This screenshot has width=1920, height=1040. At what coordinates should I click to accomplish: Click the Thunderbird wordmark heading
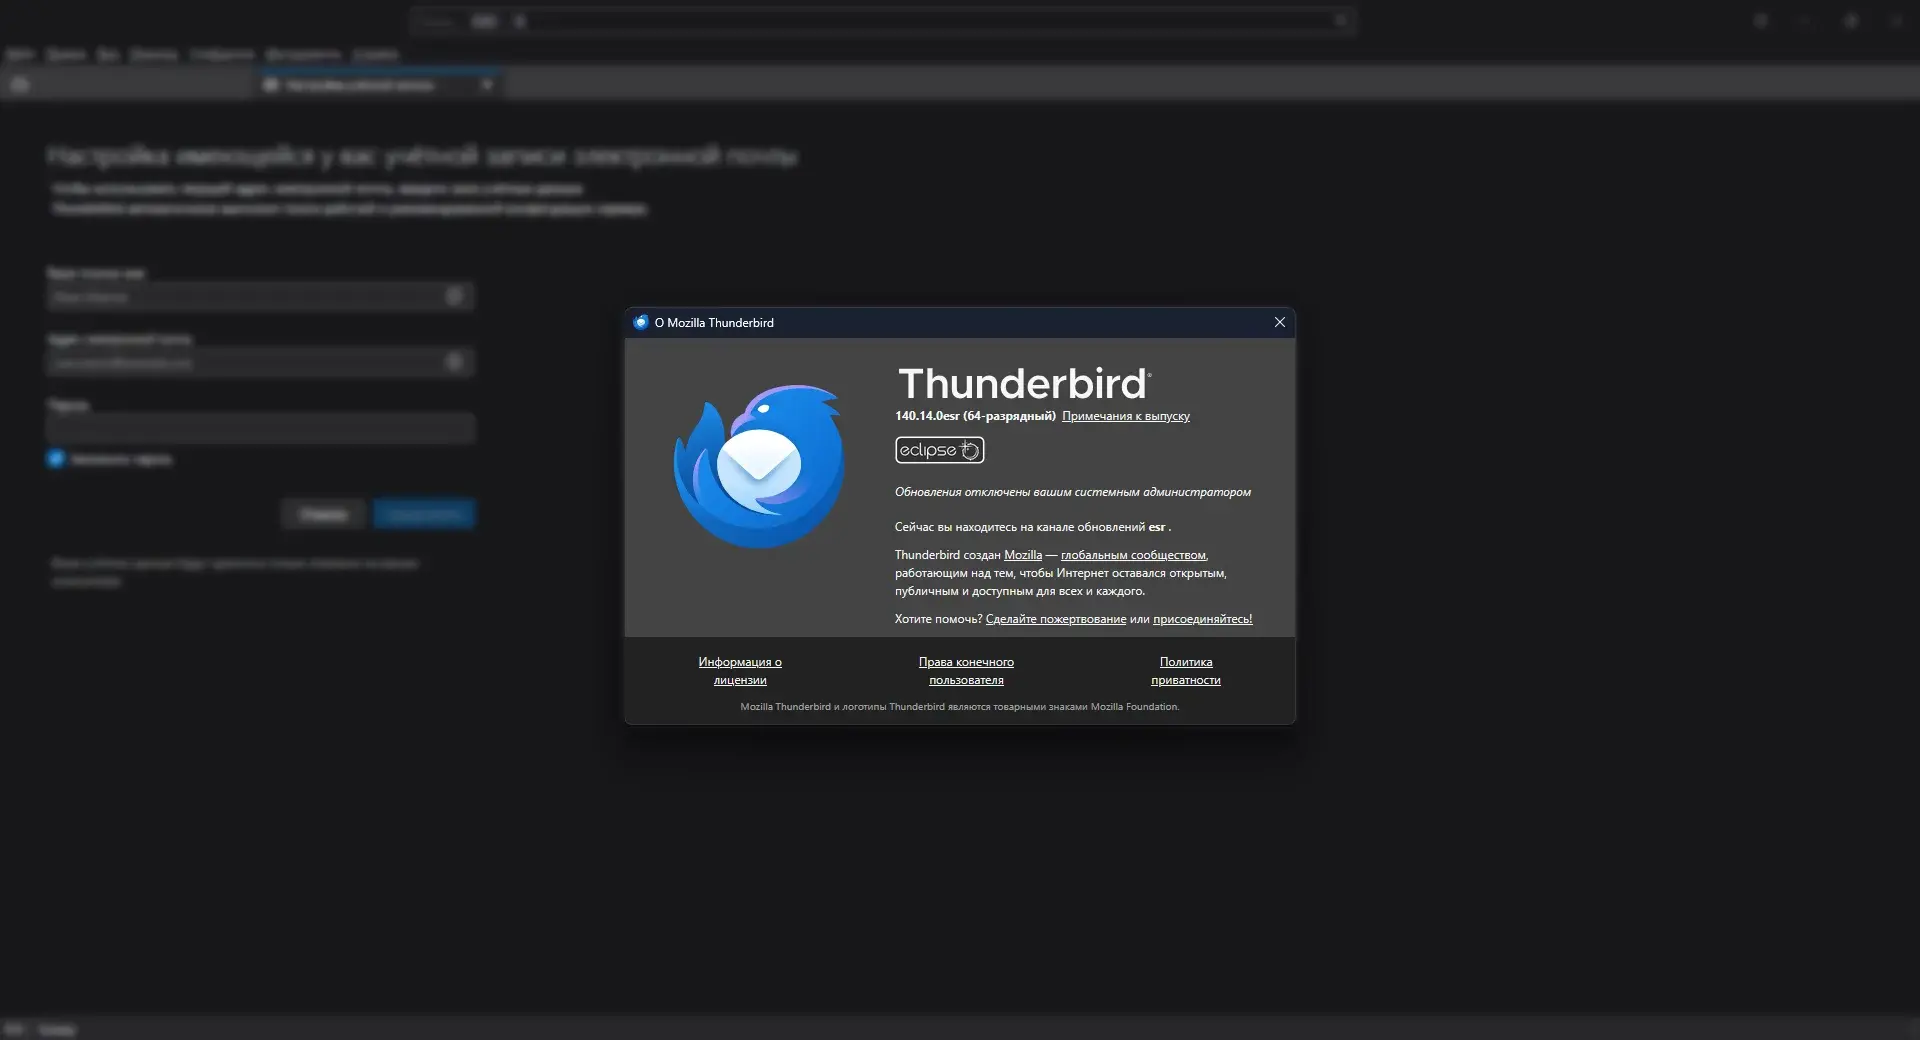[1024, 384]
